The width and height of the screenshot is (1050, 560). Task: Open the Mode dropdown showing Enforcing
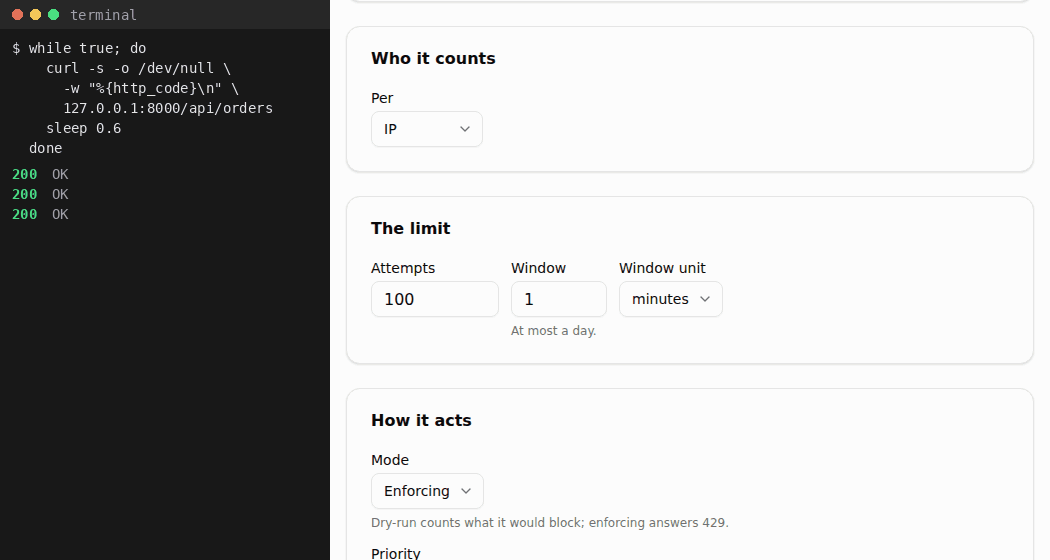(427, 491)
